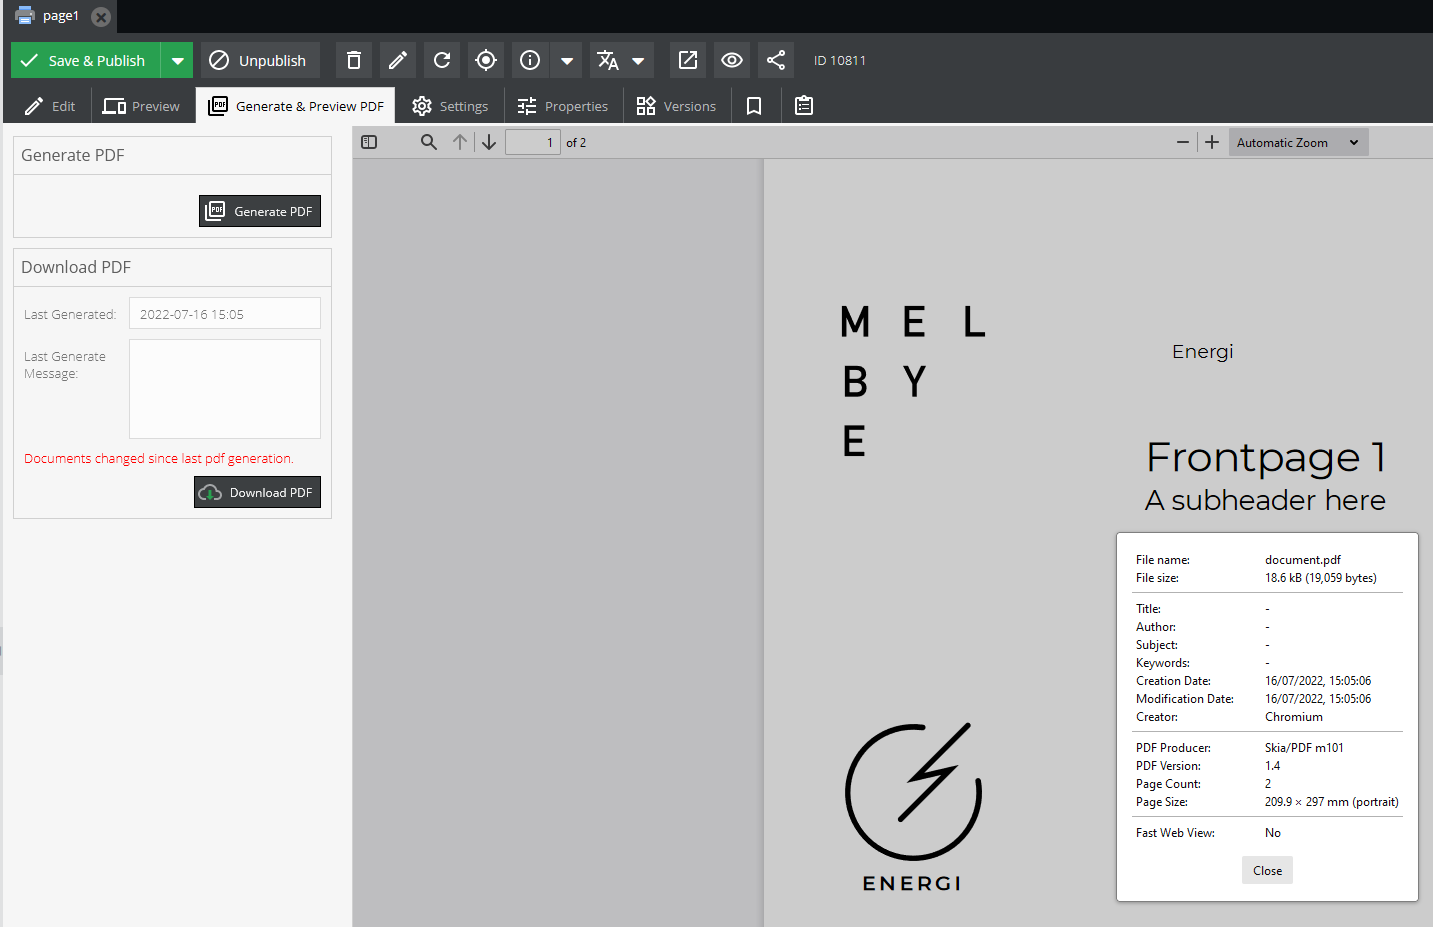Click the page number input field
This screenshot has height=927, width=1433.
533,141
